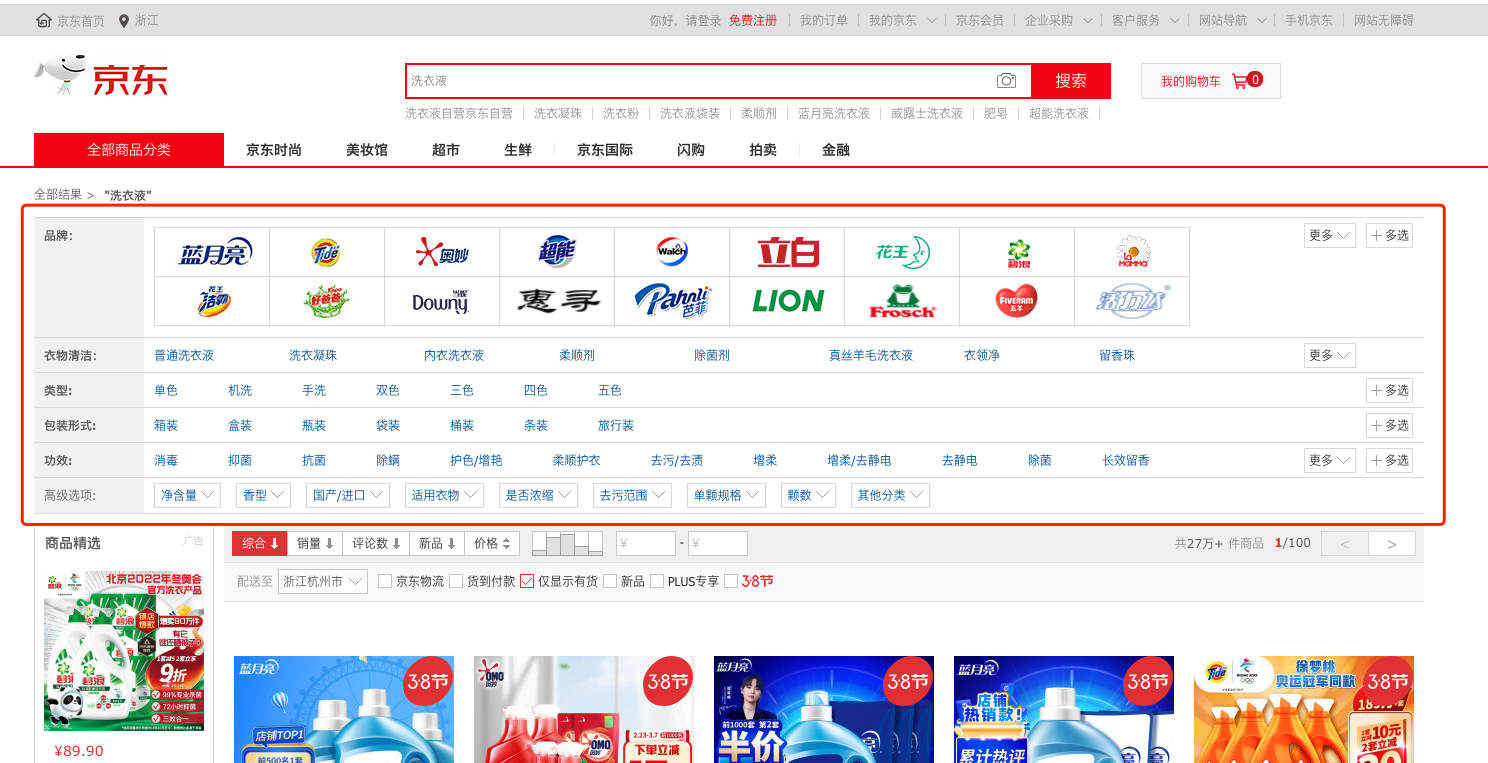Filter by 洗衣凝珠 in 衣物清洁
This screenshot has width=1488, height=763.
pyautogui.click(x=313, y=355)
